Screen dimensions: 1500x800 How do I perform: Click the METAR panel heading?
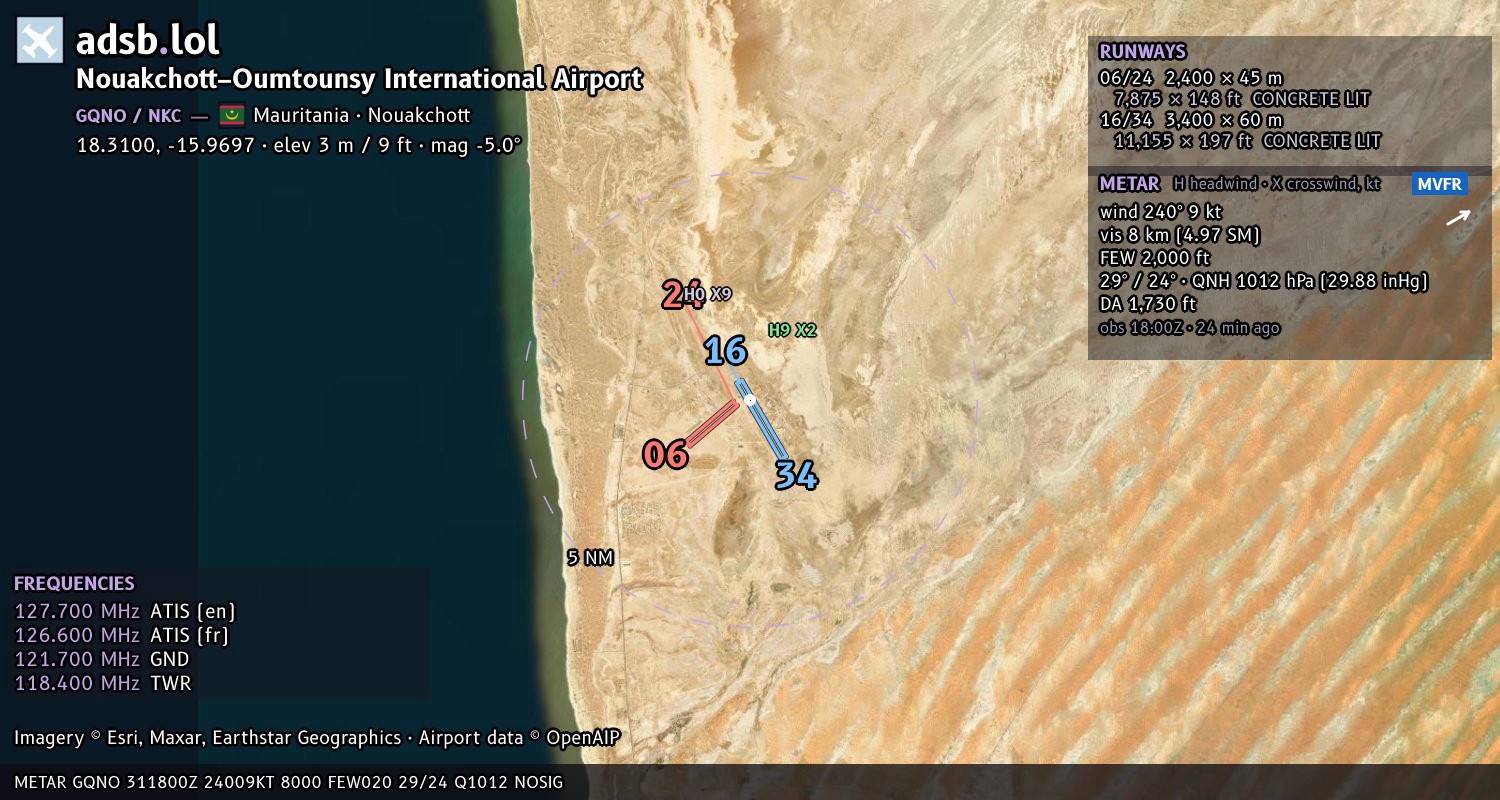point(1129,184)
